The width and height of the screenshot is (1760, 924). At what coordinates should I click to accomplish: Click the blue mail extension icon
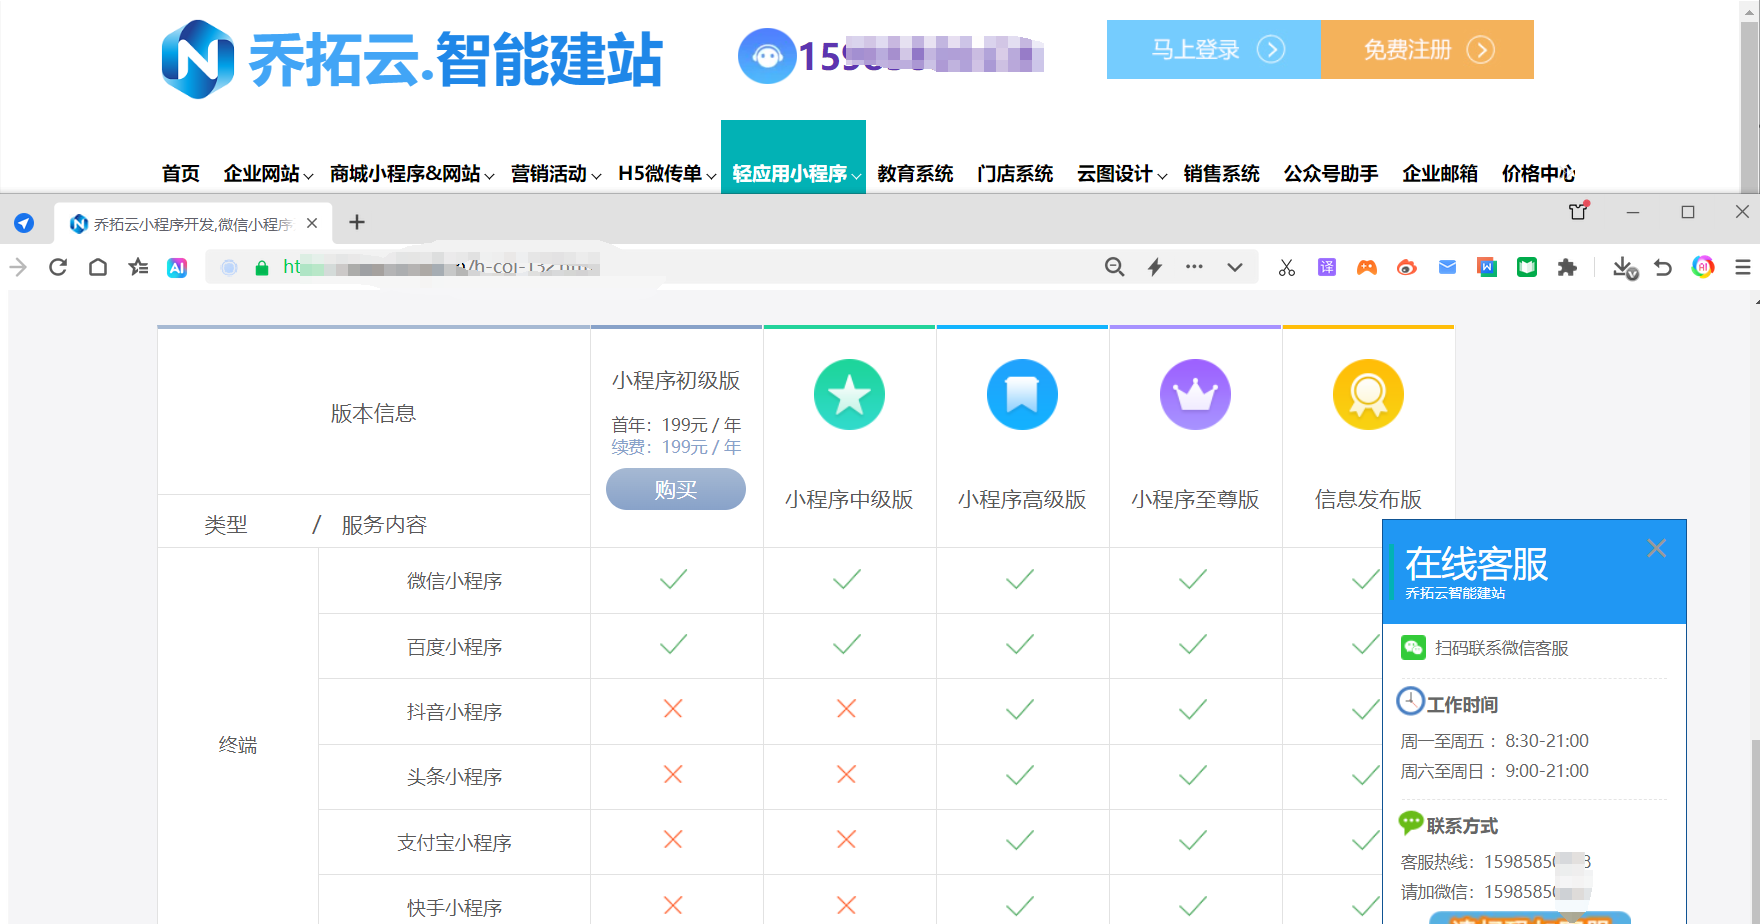[1447, 267]
